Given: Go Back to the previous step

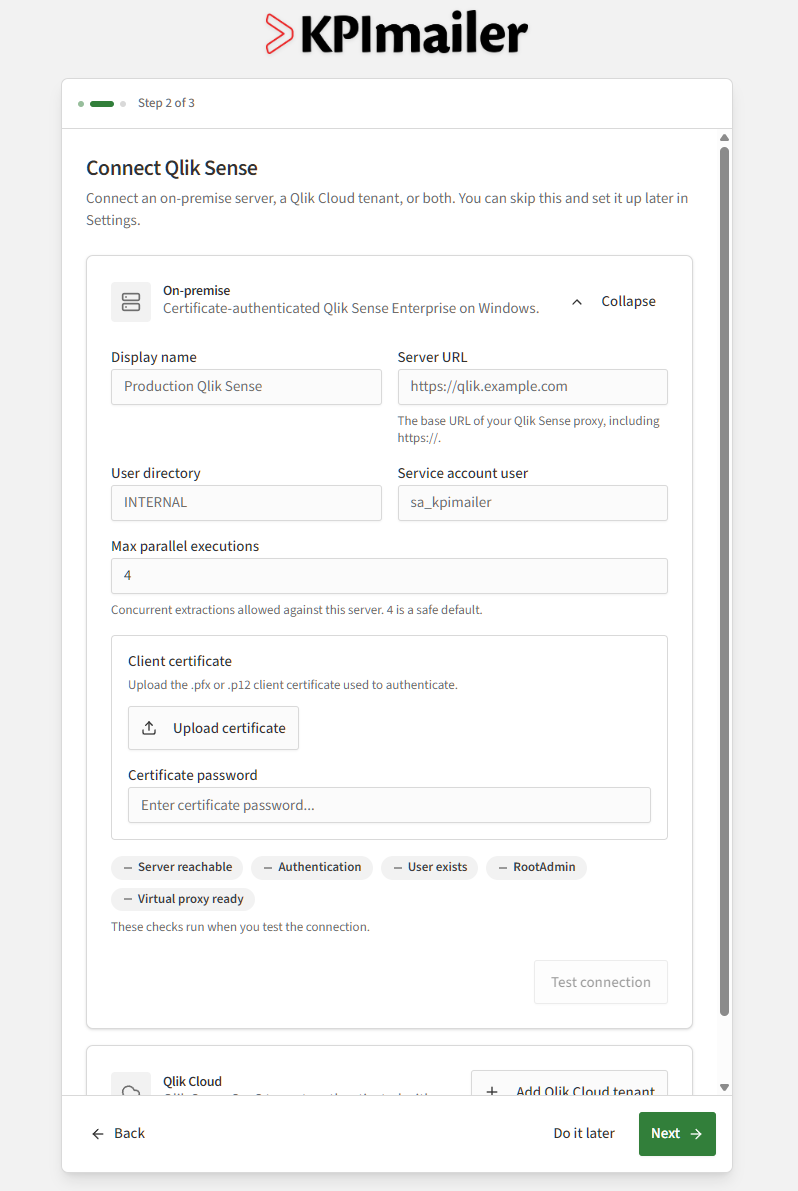Looking at the screenshot, I should click(118, 1133).
